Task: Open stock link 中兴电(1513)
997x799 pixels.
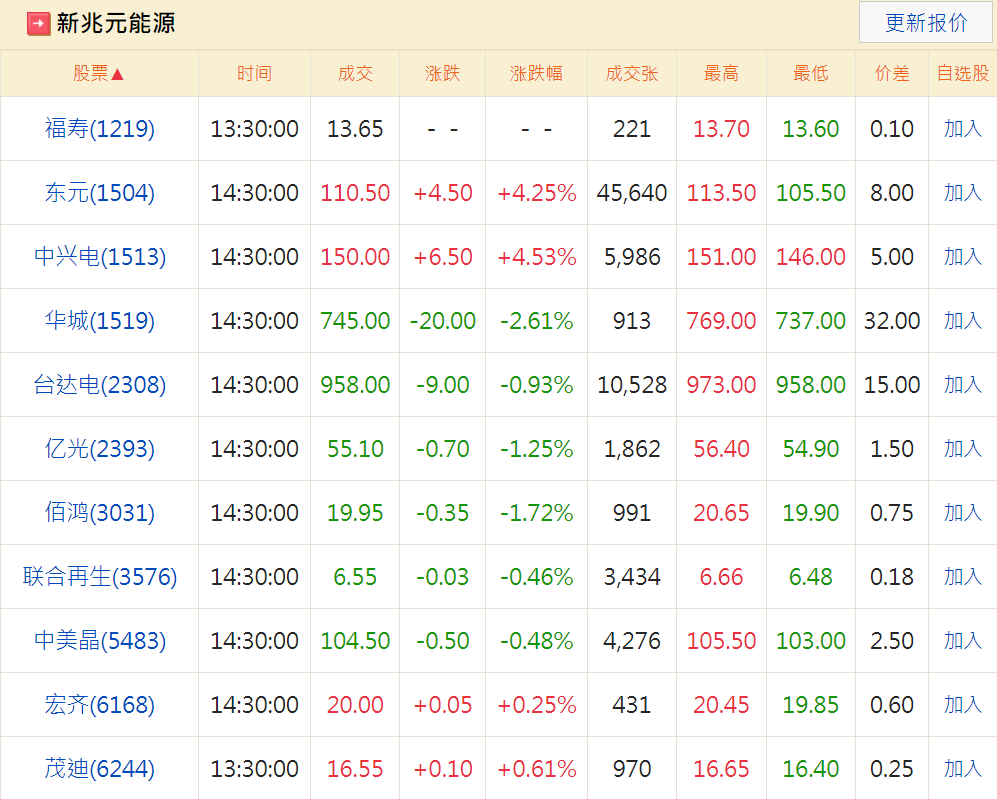Action: coord(100,257)
